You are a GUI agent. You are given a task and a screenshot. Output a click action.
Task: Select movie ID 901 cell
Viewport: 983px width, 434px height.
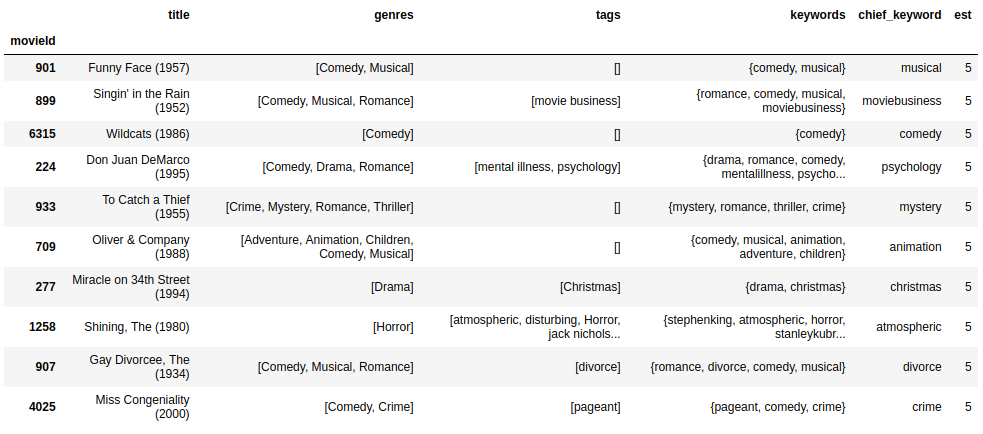click(x=45, y=68)
